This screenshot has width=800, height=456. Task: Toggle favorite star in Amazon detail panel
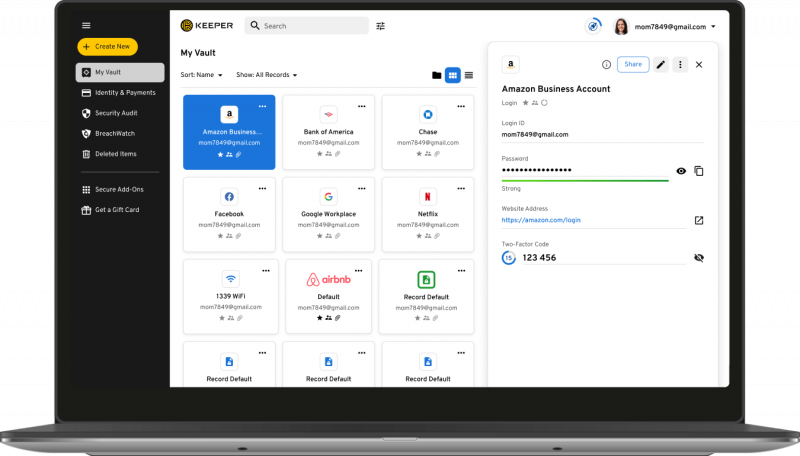[526, 103]
